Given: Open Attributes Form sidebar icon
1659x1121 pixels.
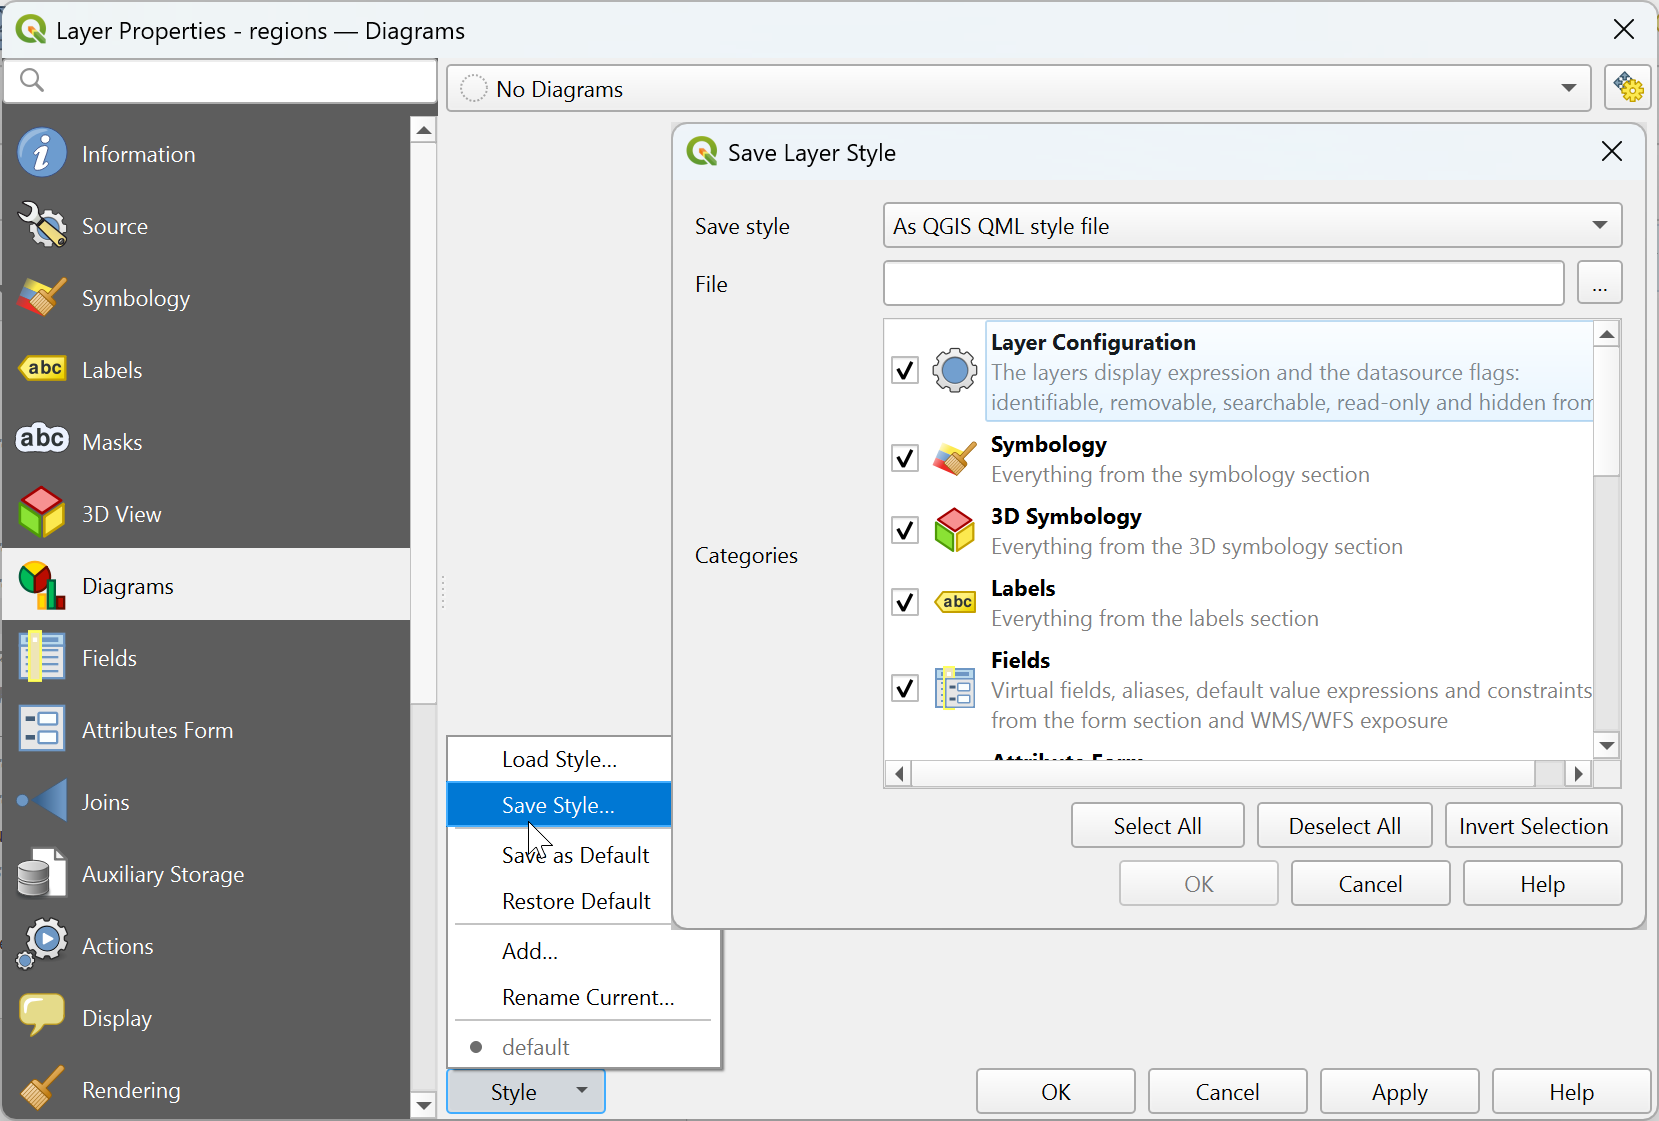Looking at the screenshot, I should 41,730.
